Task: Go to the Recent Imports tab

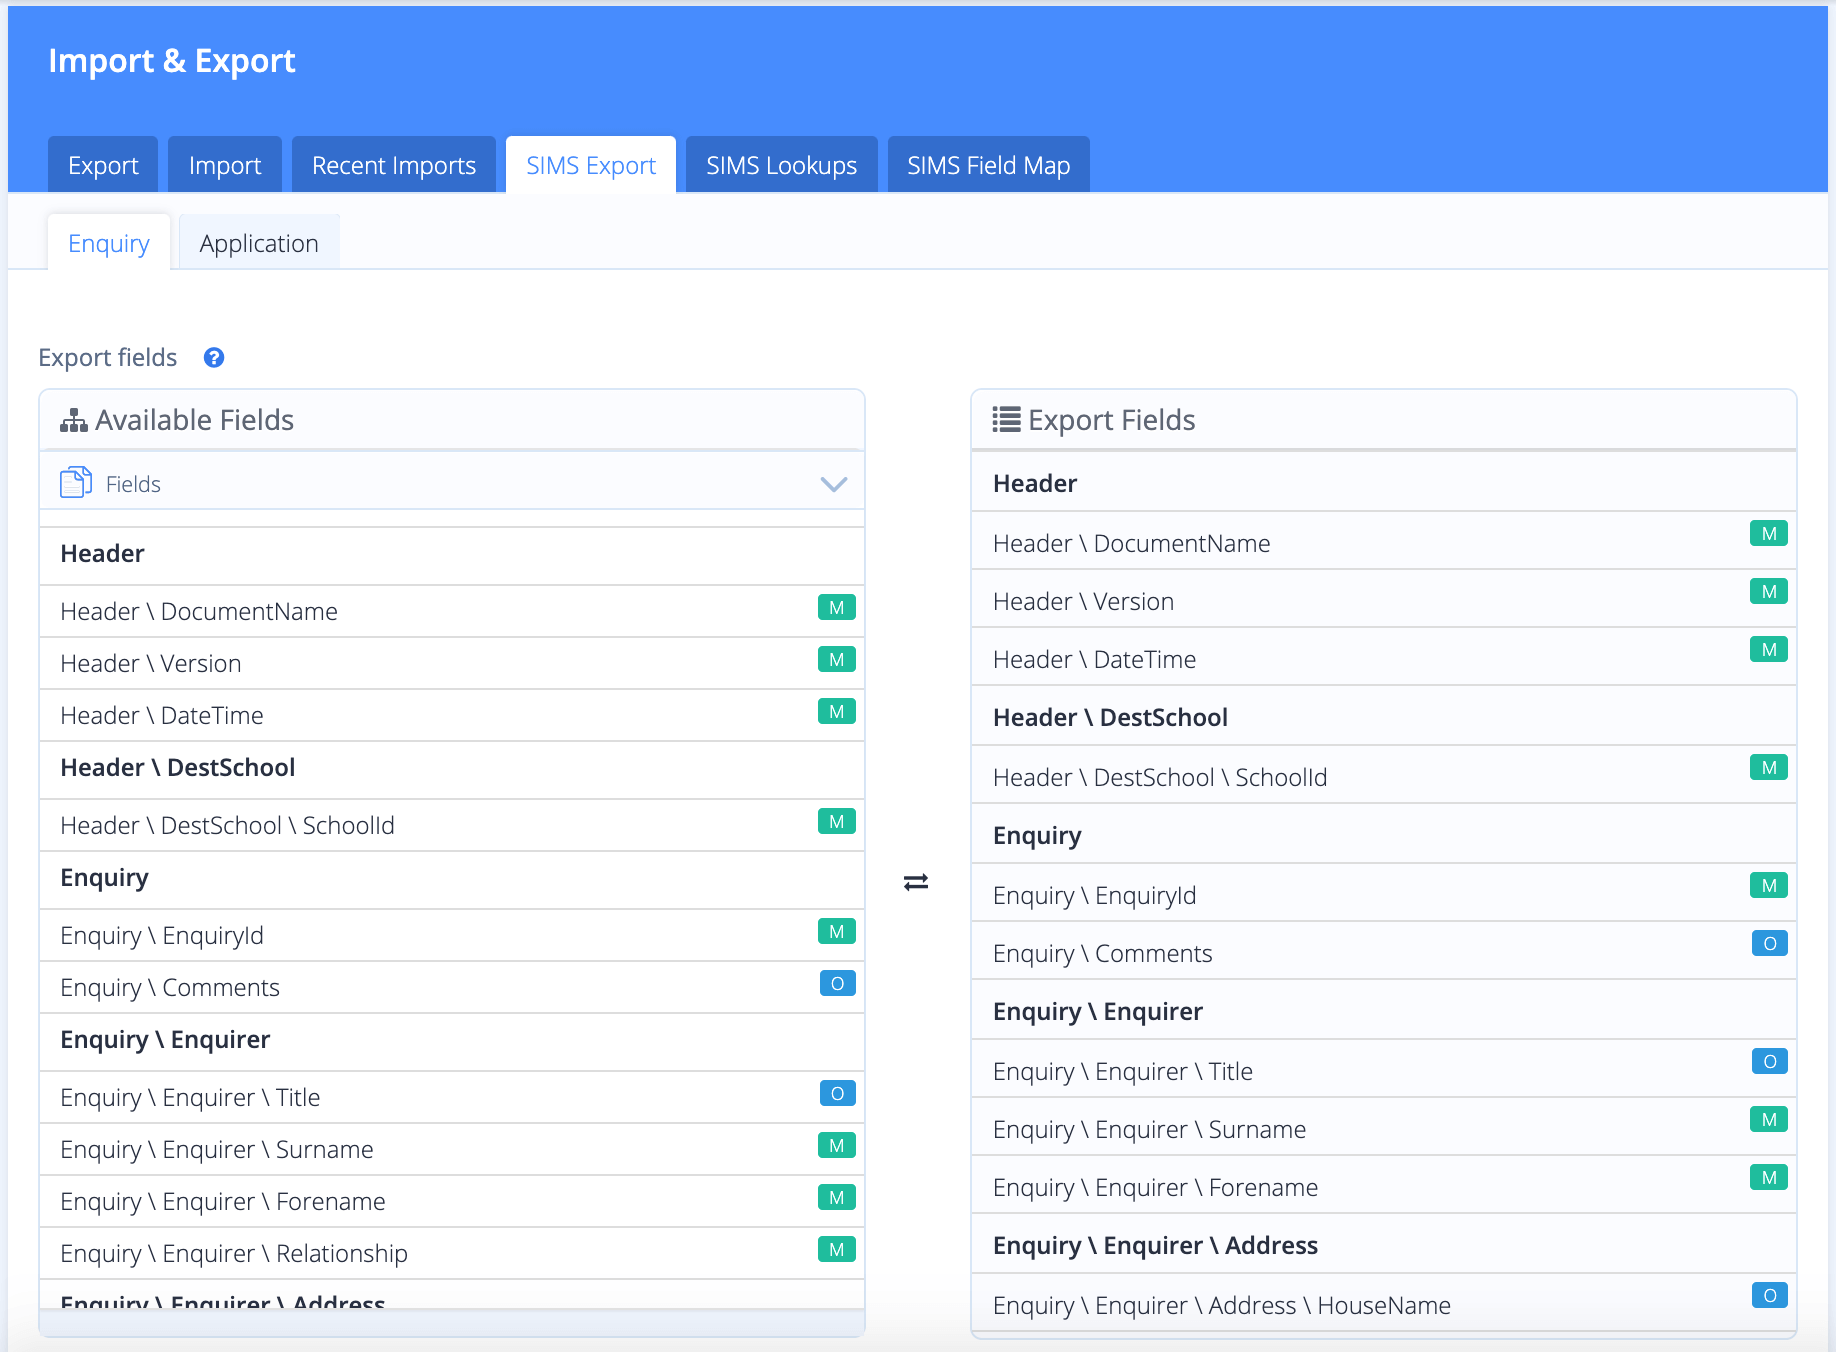Action: tap(394, 165)
